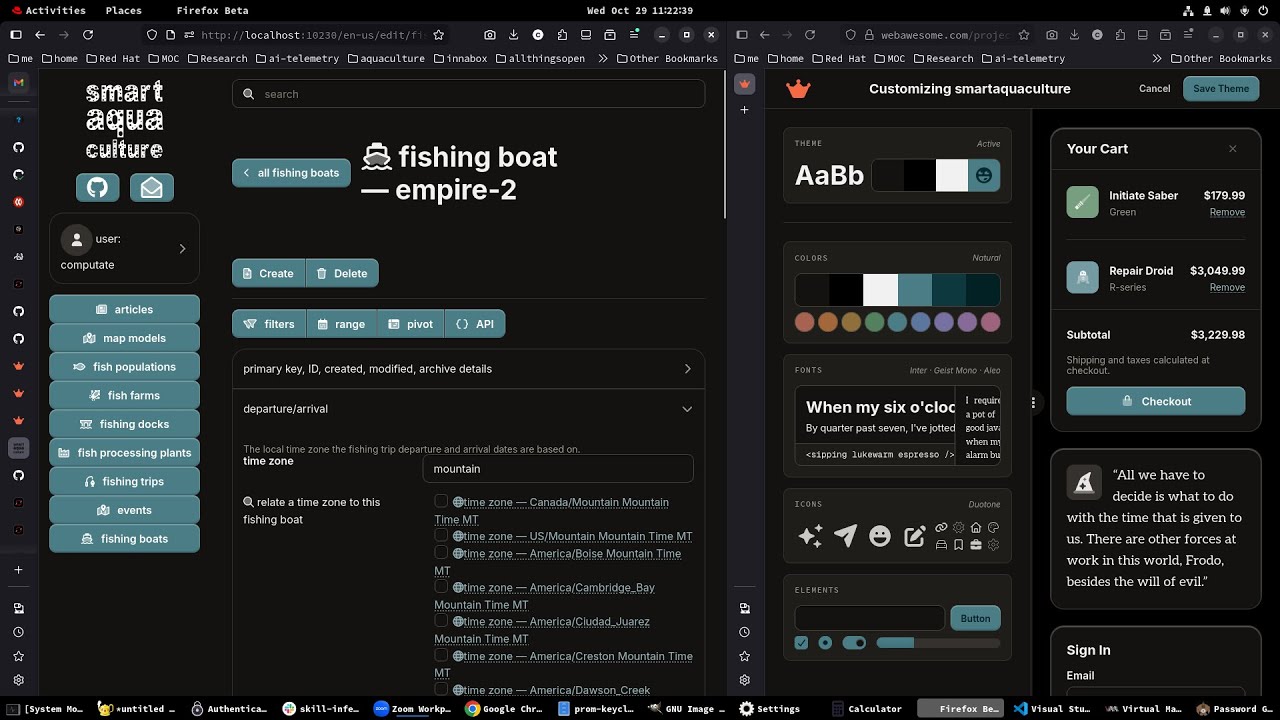
Task: Open the Gmail pinned tab in left sidebar
Action: 18,83
